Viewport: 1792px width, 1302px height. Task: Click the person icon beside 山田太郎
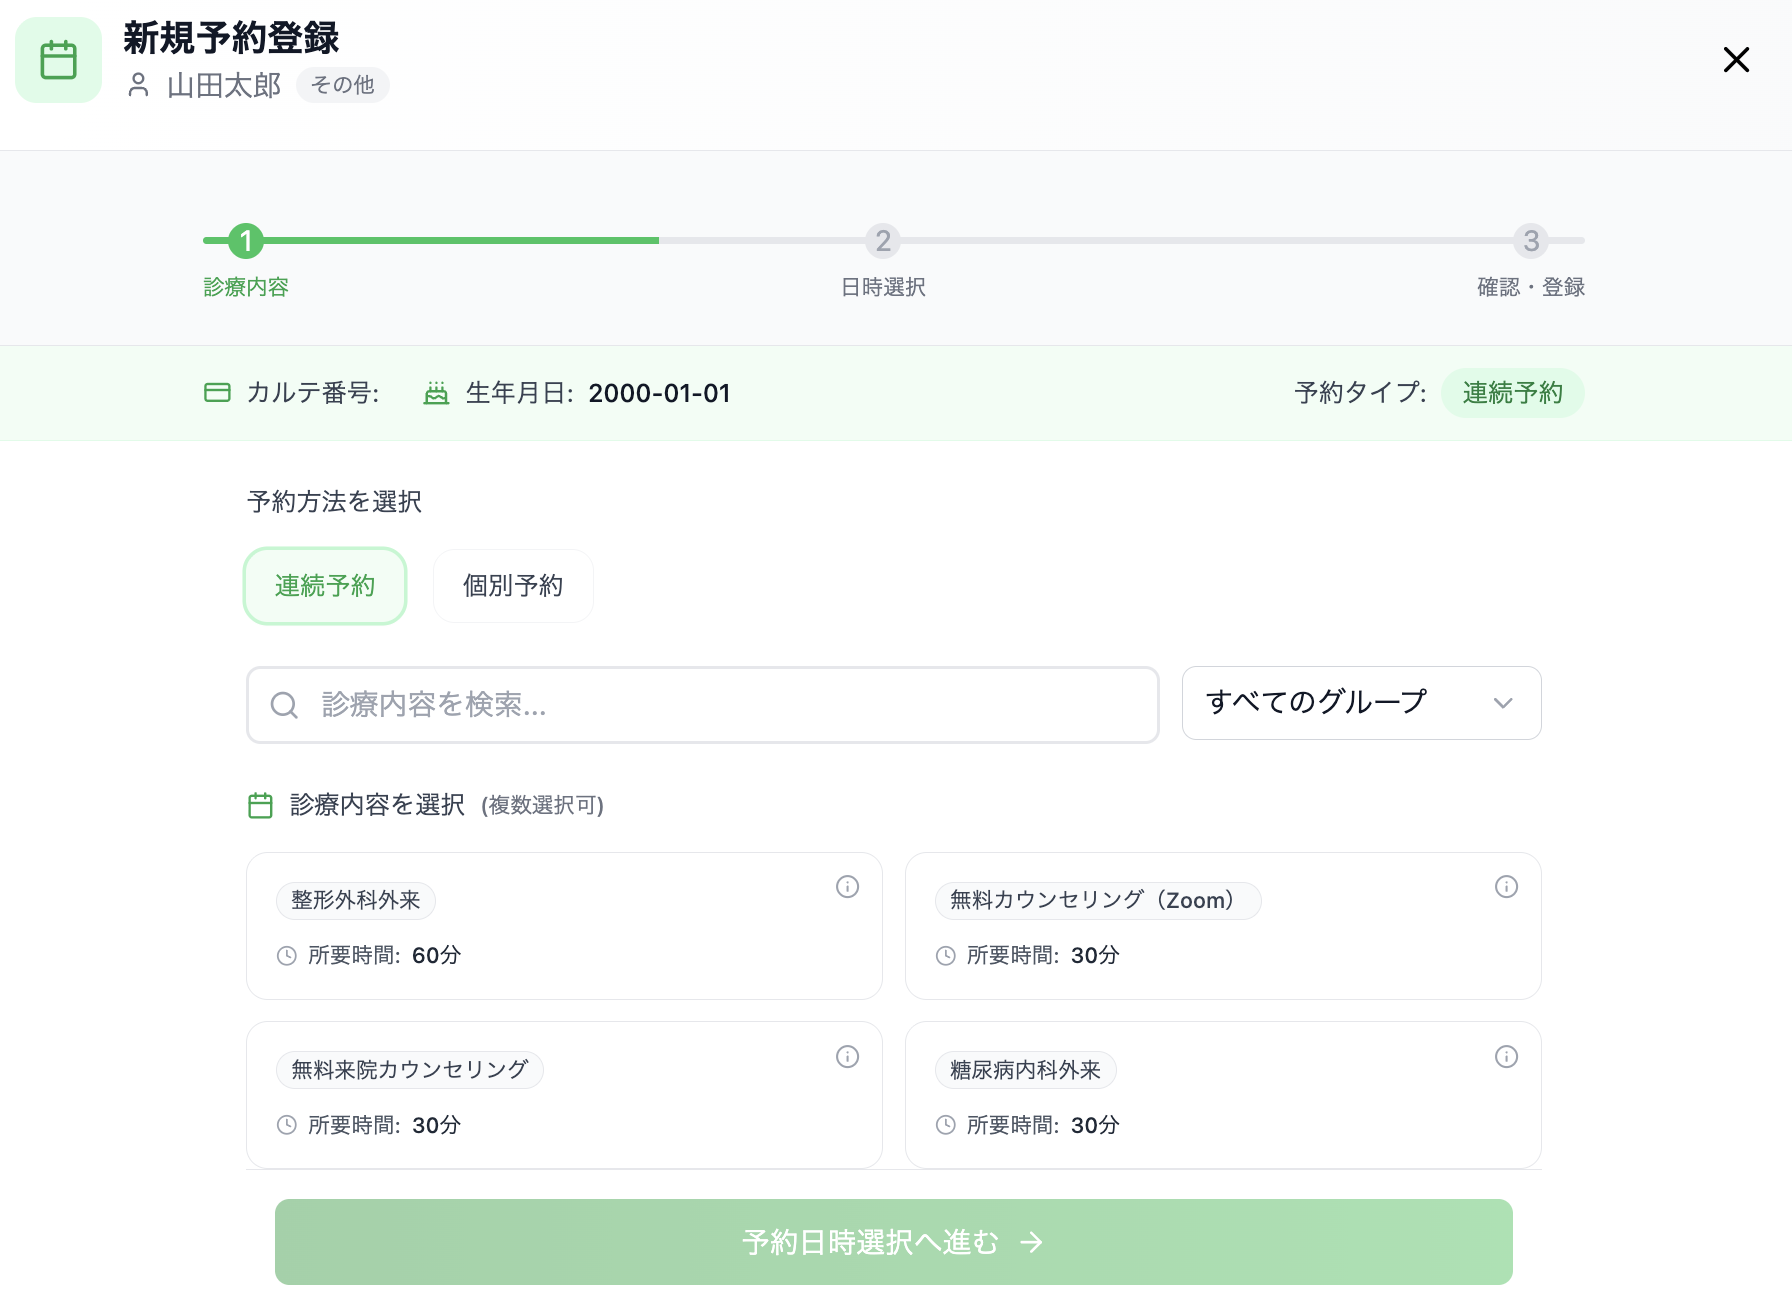point(137,86)
